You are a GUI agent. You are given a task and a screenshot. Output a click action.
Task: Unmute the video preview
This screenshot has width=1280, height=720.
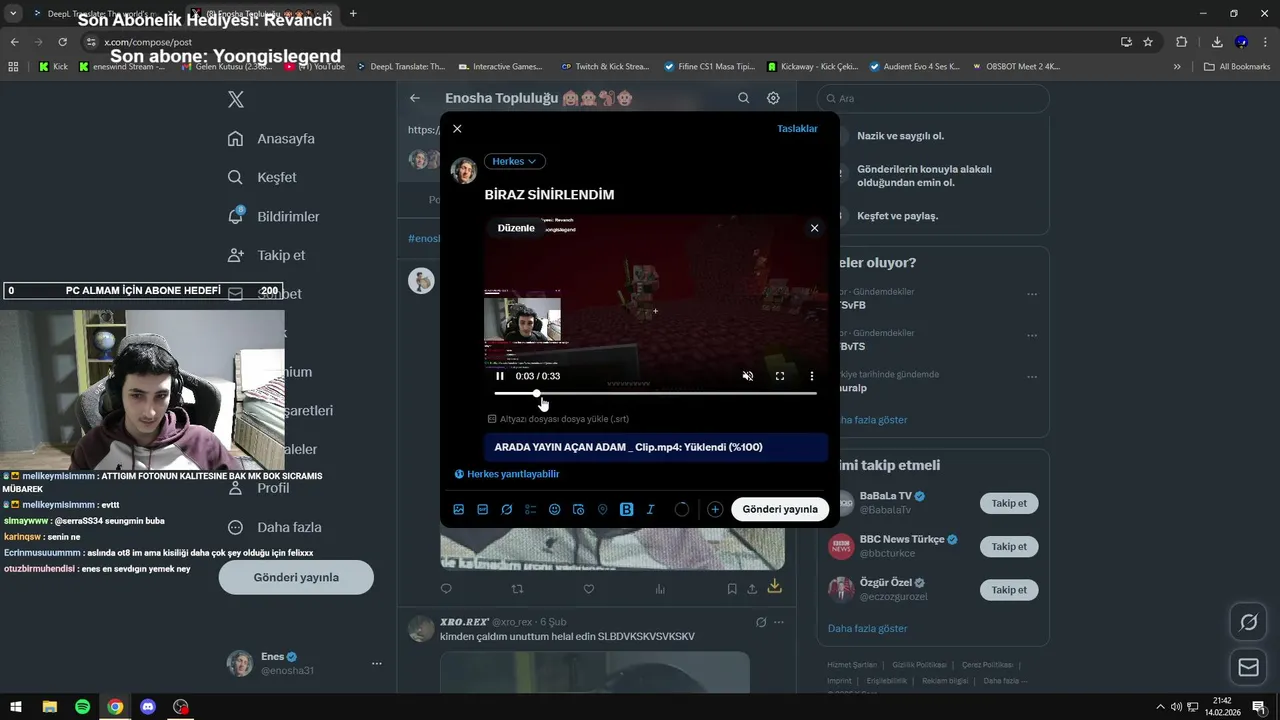748,376
